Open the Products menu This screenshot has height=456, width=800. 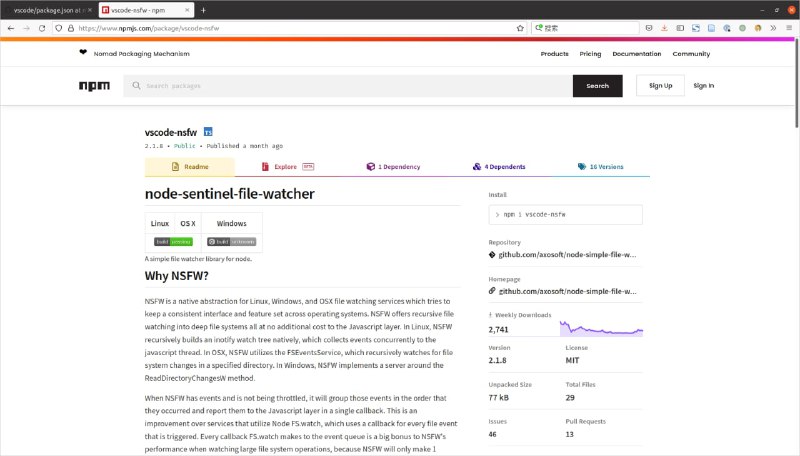click(555, 54)
